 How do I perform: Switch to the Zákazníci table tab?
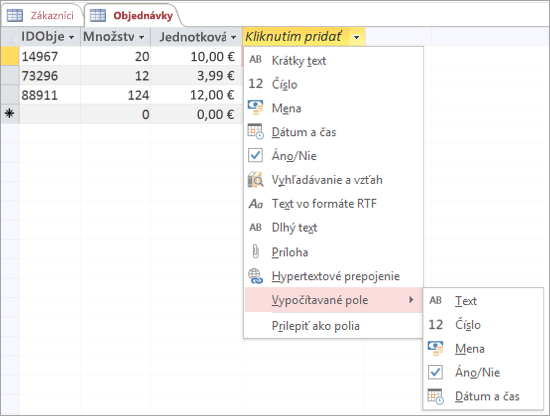coord(42,15)
